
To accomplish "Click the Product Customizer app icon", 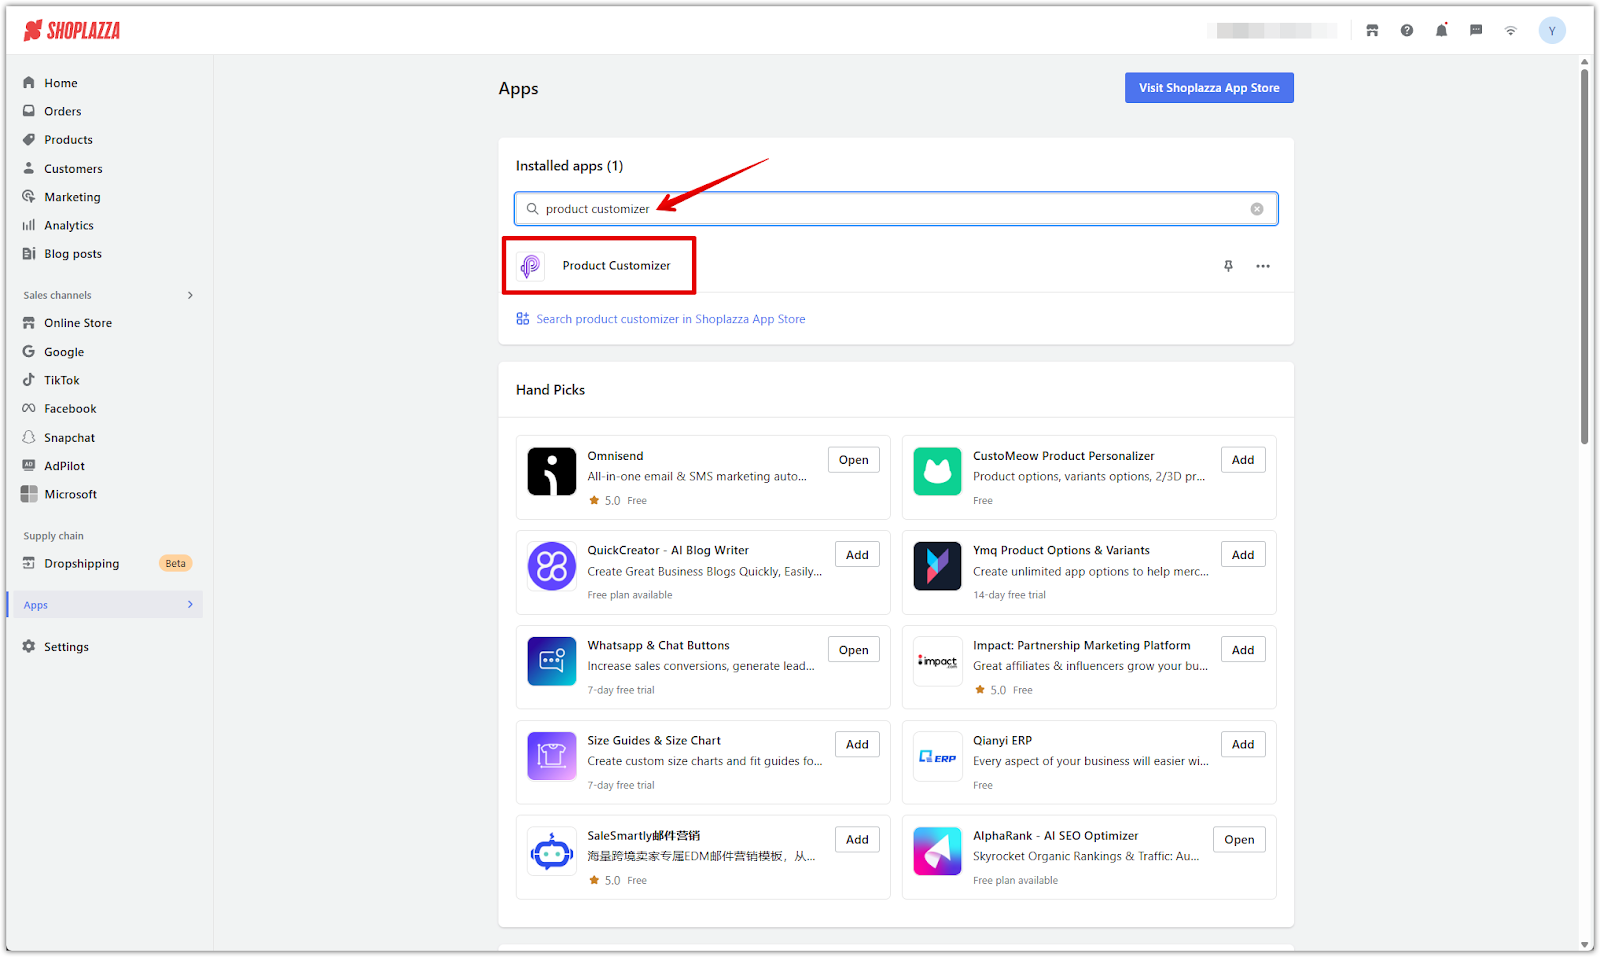I will [531, 266].
